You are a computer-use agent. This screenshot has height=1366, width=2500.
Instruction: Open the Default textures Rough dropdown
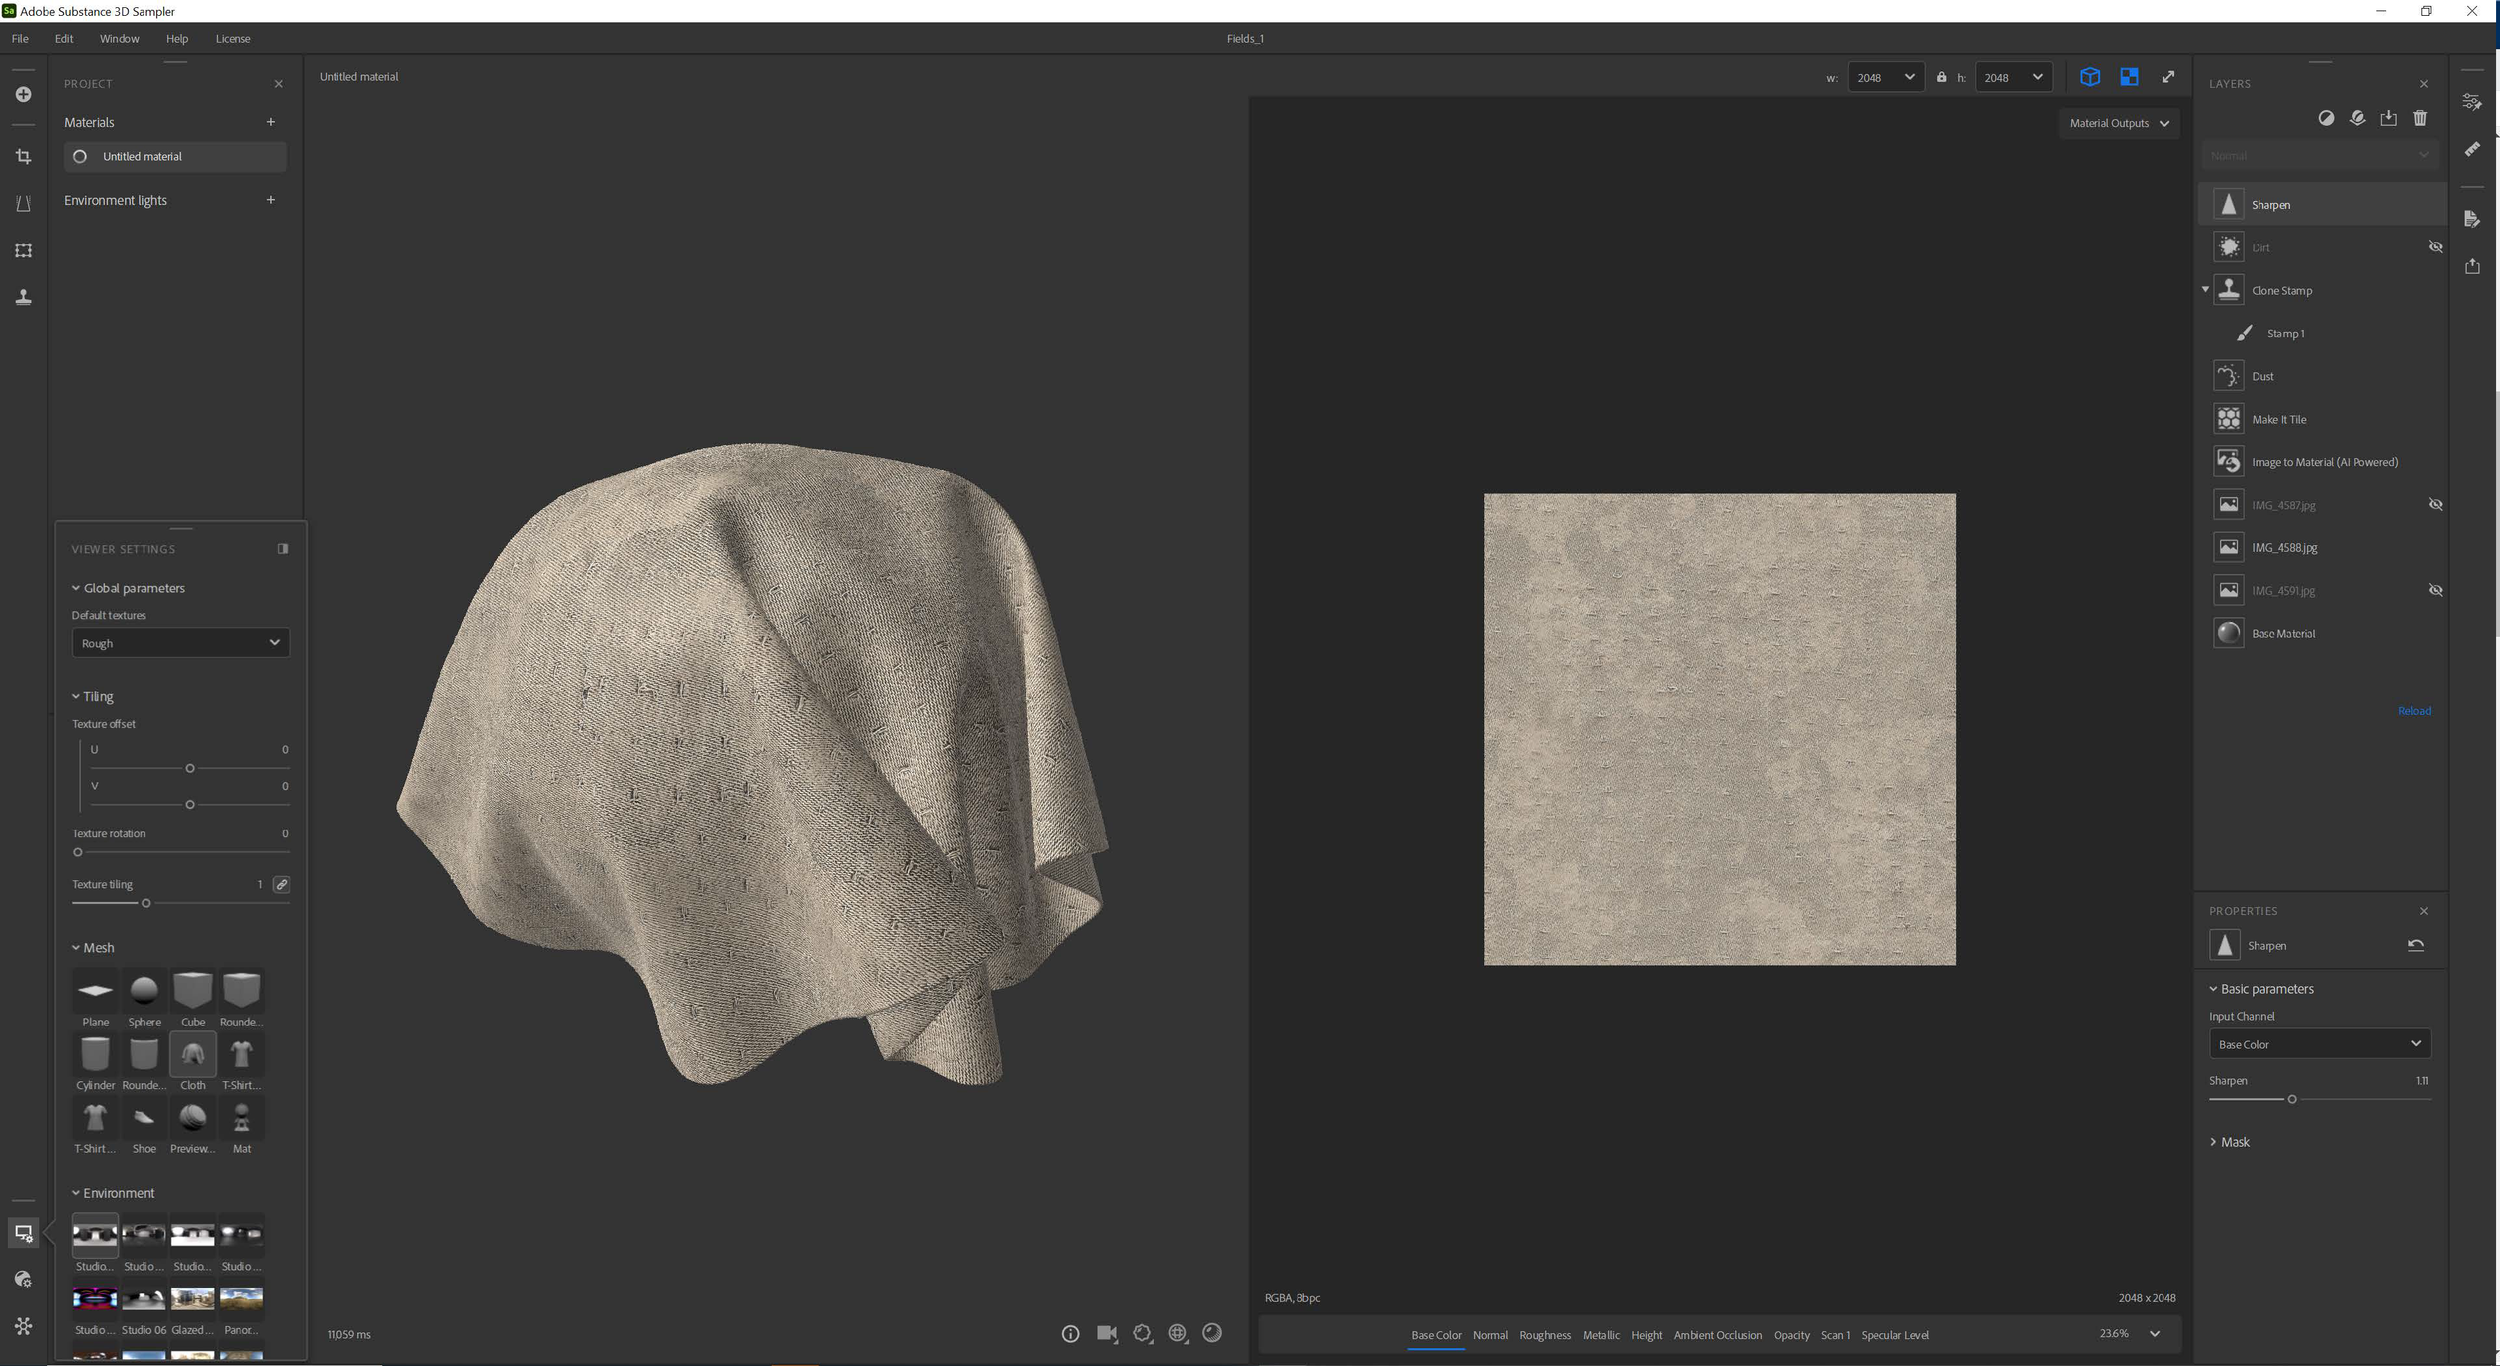[180, 643]
